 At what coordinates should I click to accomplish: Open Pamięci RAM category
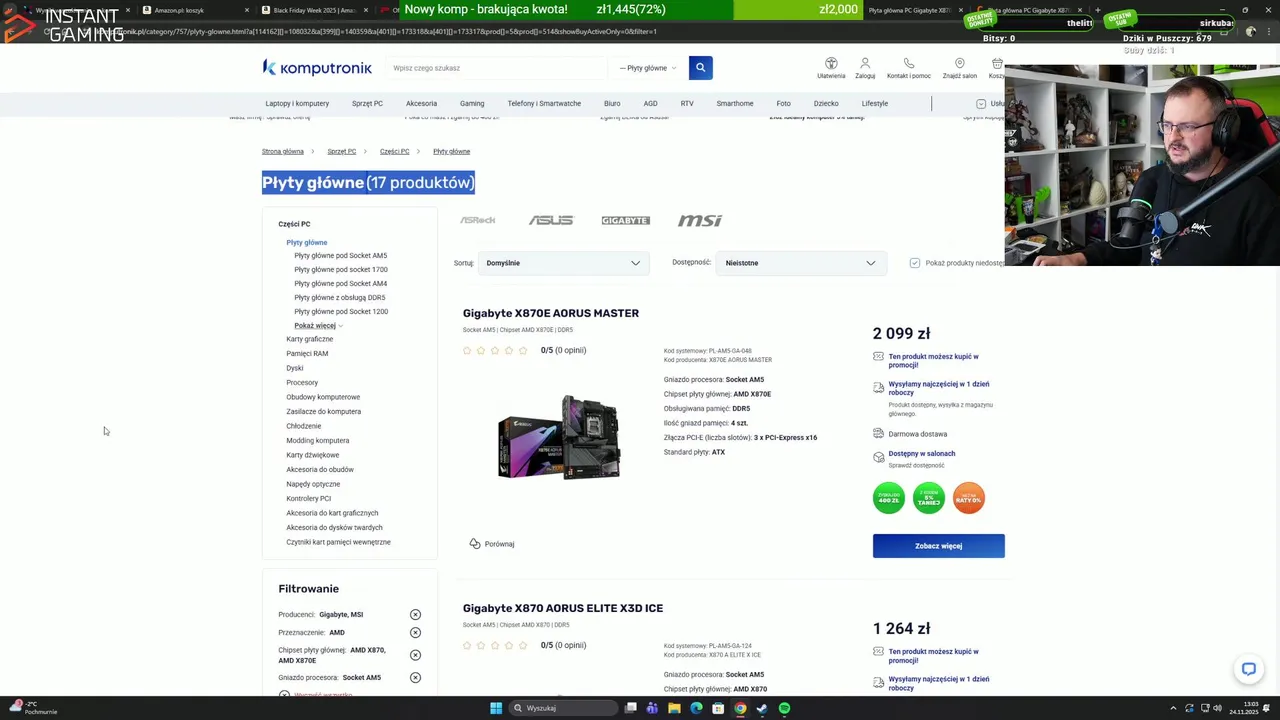(x=307, y=354)
